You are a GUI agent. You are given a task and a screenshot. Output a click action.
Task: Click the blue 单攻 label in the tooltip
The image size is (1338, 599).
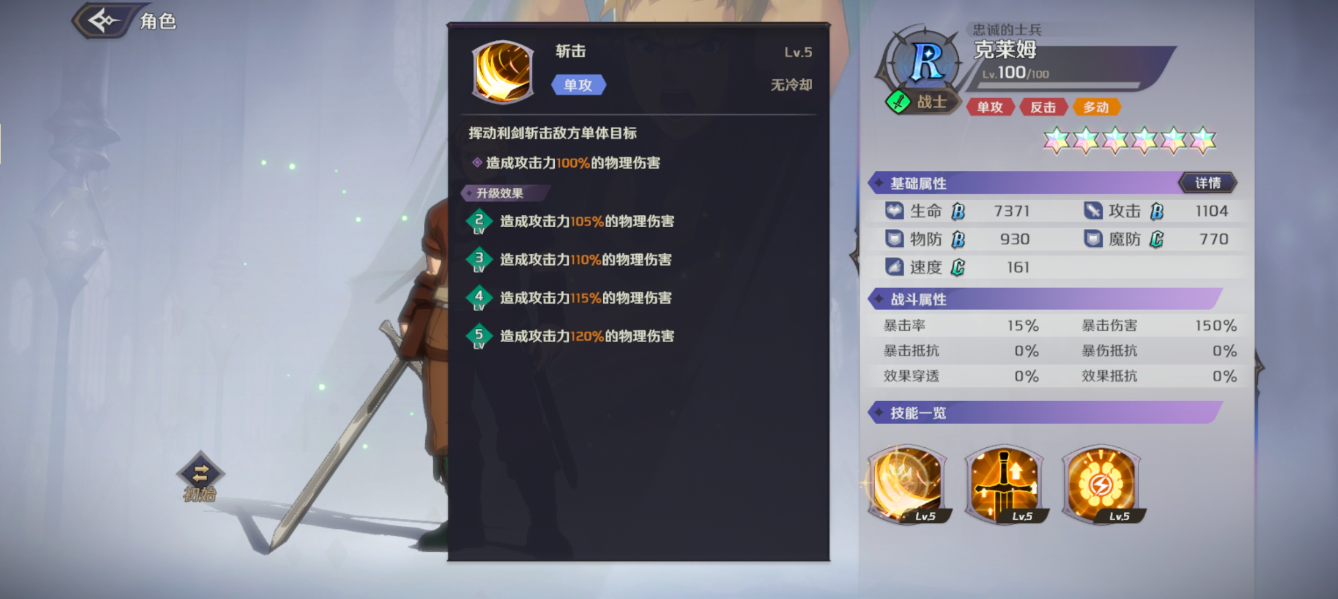click(x=578, y=85)
